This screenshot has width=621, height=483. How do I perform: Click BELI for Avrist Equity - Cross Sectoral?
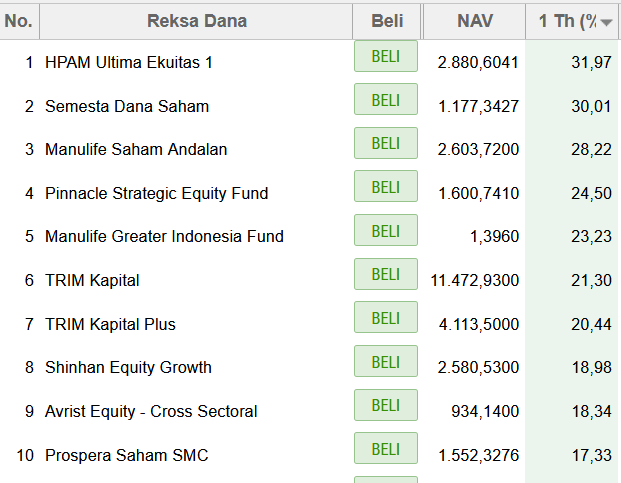386,405
